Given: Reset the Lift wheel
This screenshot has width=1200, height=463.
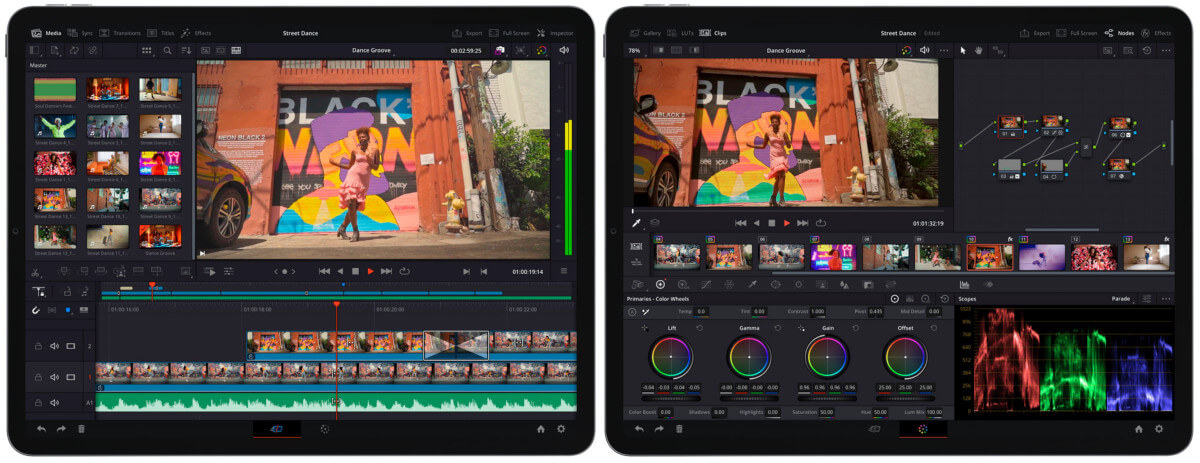Looking at the screenshot, I should click(x=698, y=328).
